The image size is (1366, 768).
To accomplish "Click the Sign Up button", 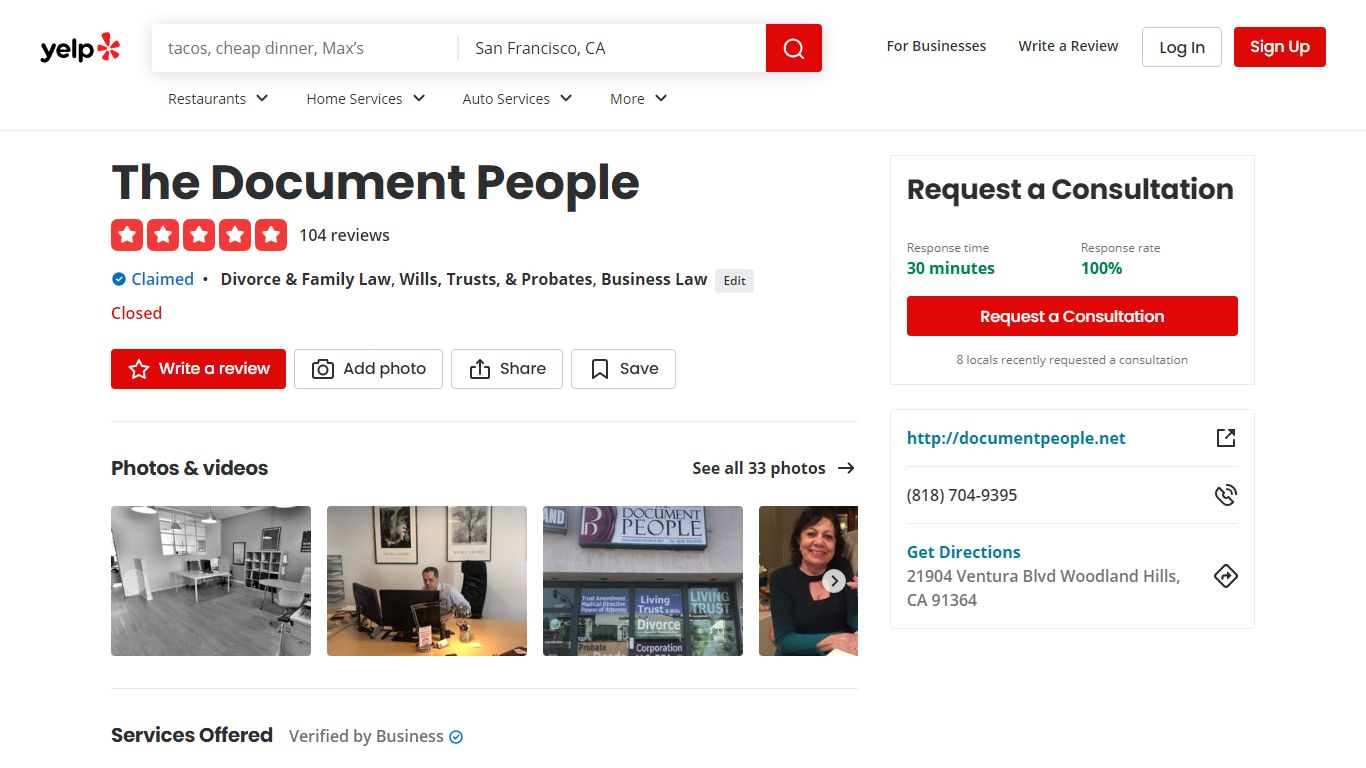I will (1280, 47).
